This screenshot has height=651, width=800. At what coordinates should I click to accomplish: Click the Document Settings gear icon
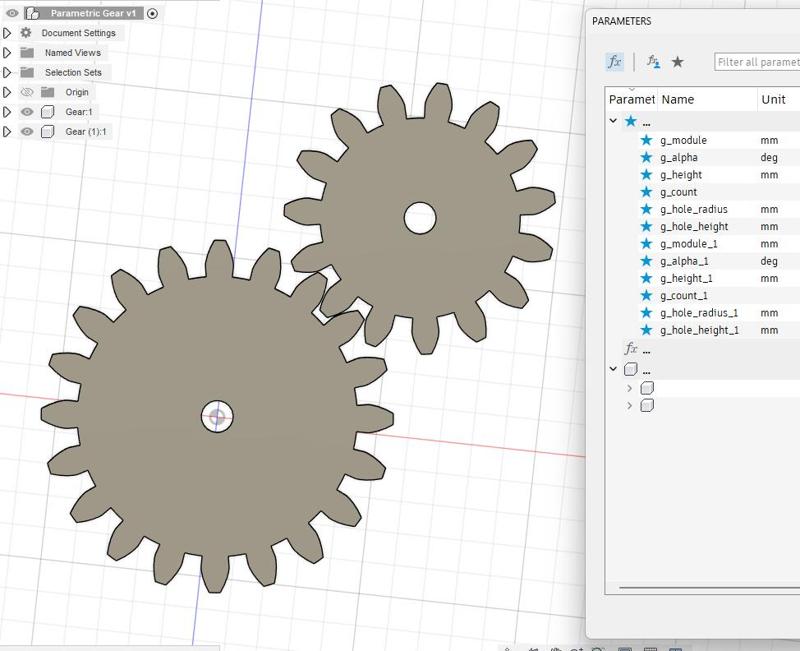click(27, 32)
